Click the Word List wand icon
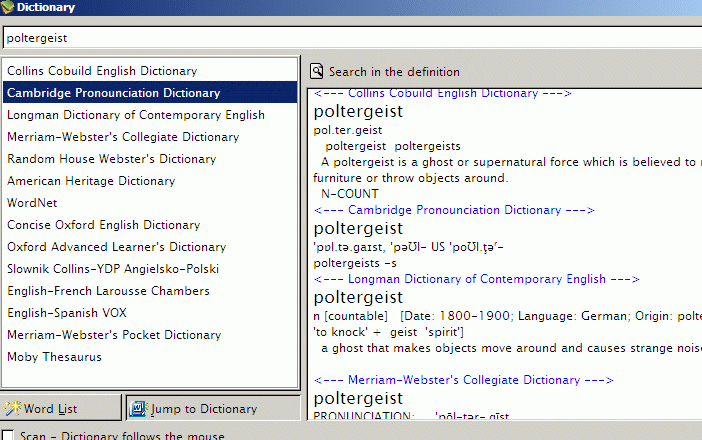 pos(12,408)
